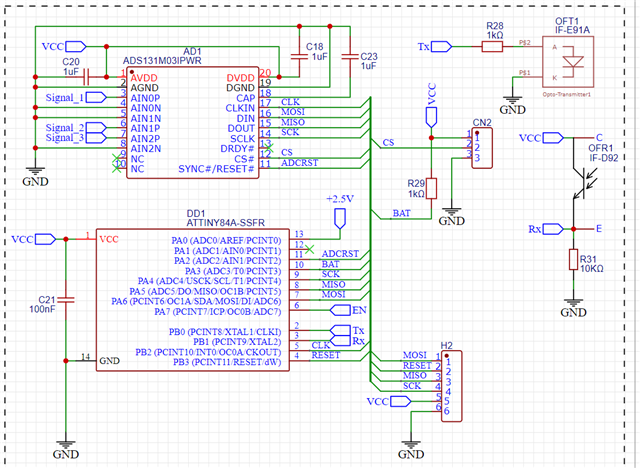The image size is (640, 468).
Task: Click the ADCRST net label at AD1 pin 11
Action: coord(299,163)
